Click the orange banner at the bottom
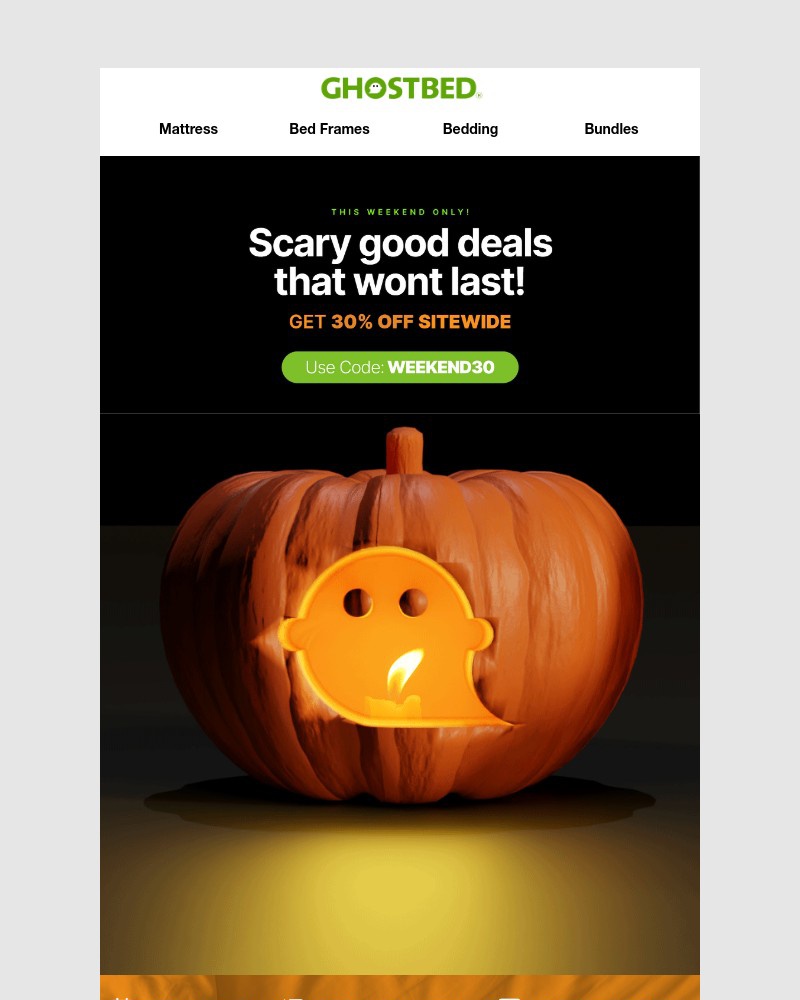Image resolution: width=800 pixels, height=1000 pixels. pos(400,987)
